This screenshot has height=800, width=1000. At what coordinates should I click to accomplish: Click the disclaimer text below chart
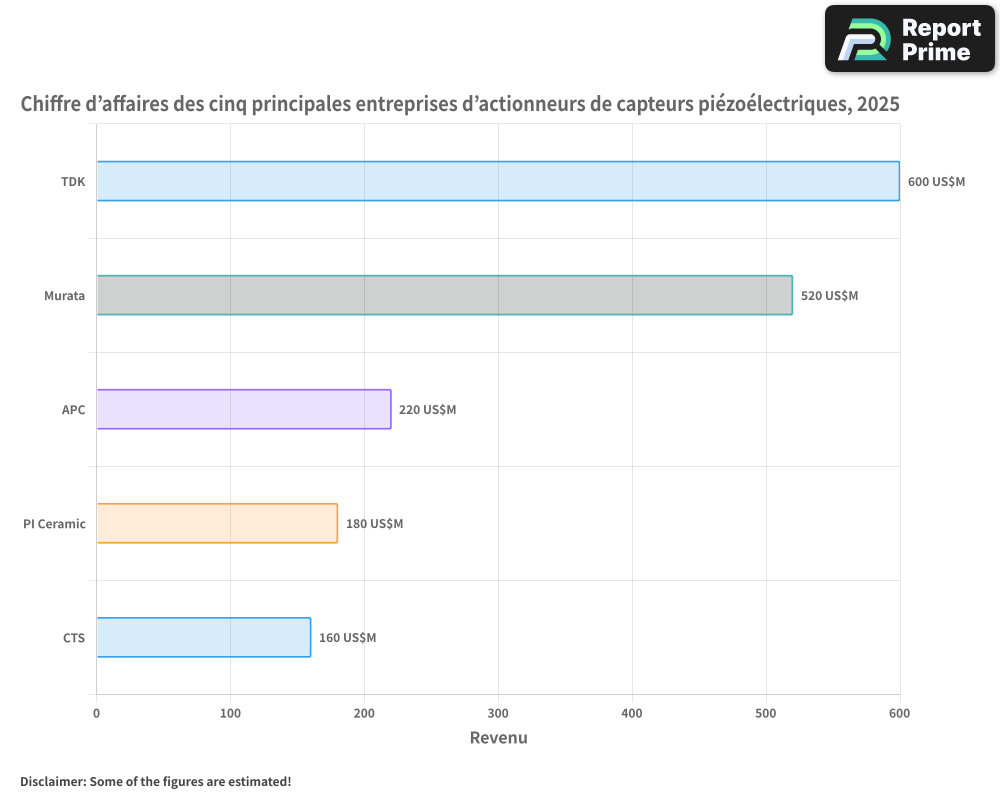(x=155, y=781)
